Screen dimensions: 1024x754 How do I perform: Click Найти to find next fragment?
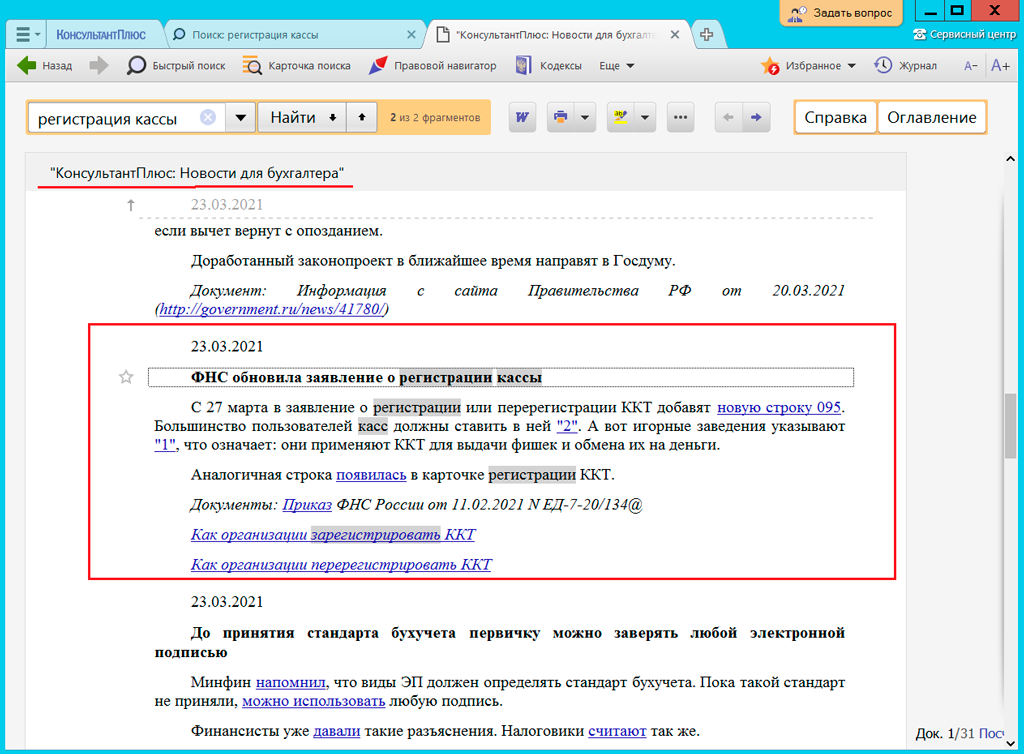tap(302, 118)
